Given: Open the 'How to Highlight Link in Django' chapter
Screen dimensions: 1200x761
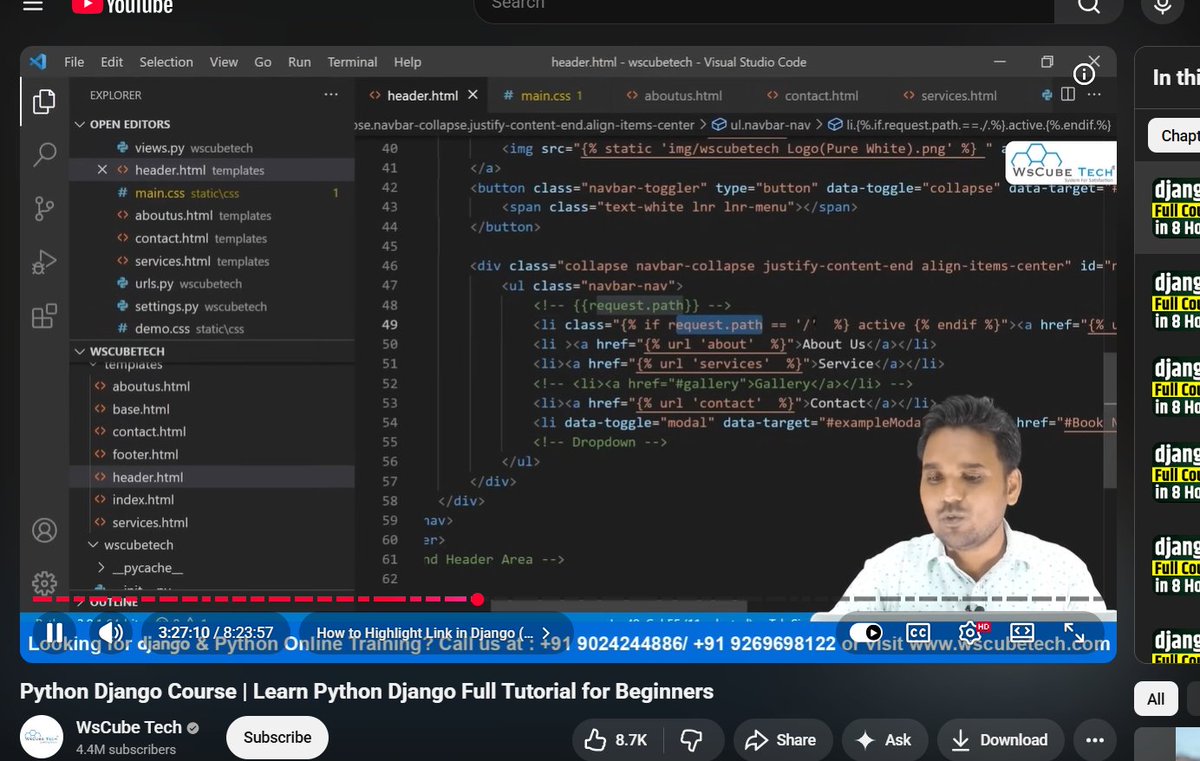Looking at the screenshot, I should click(x=433, y=633).
